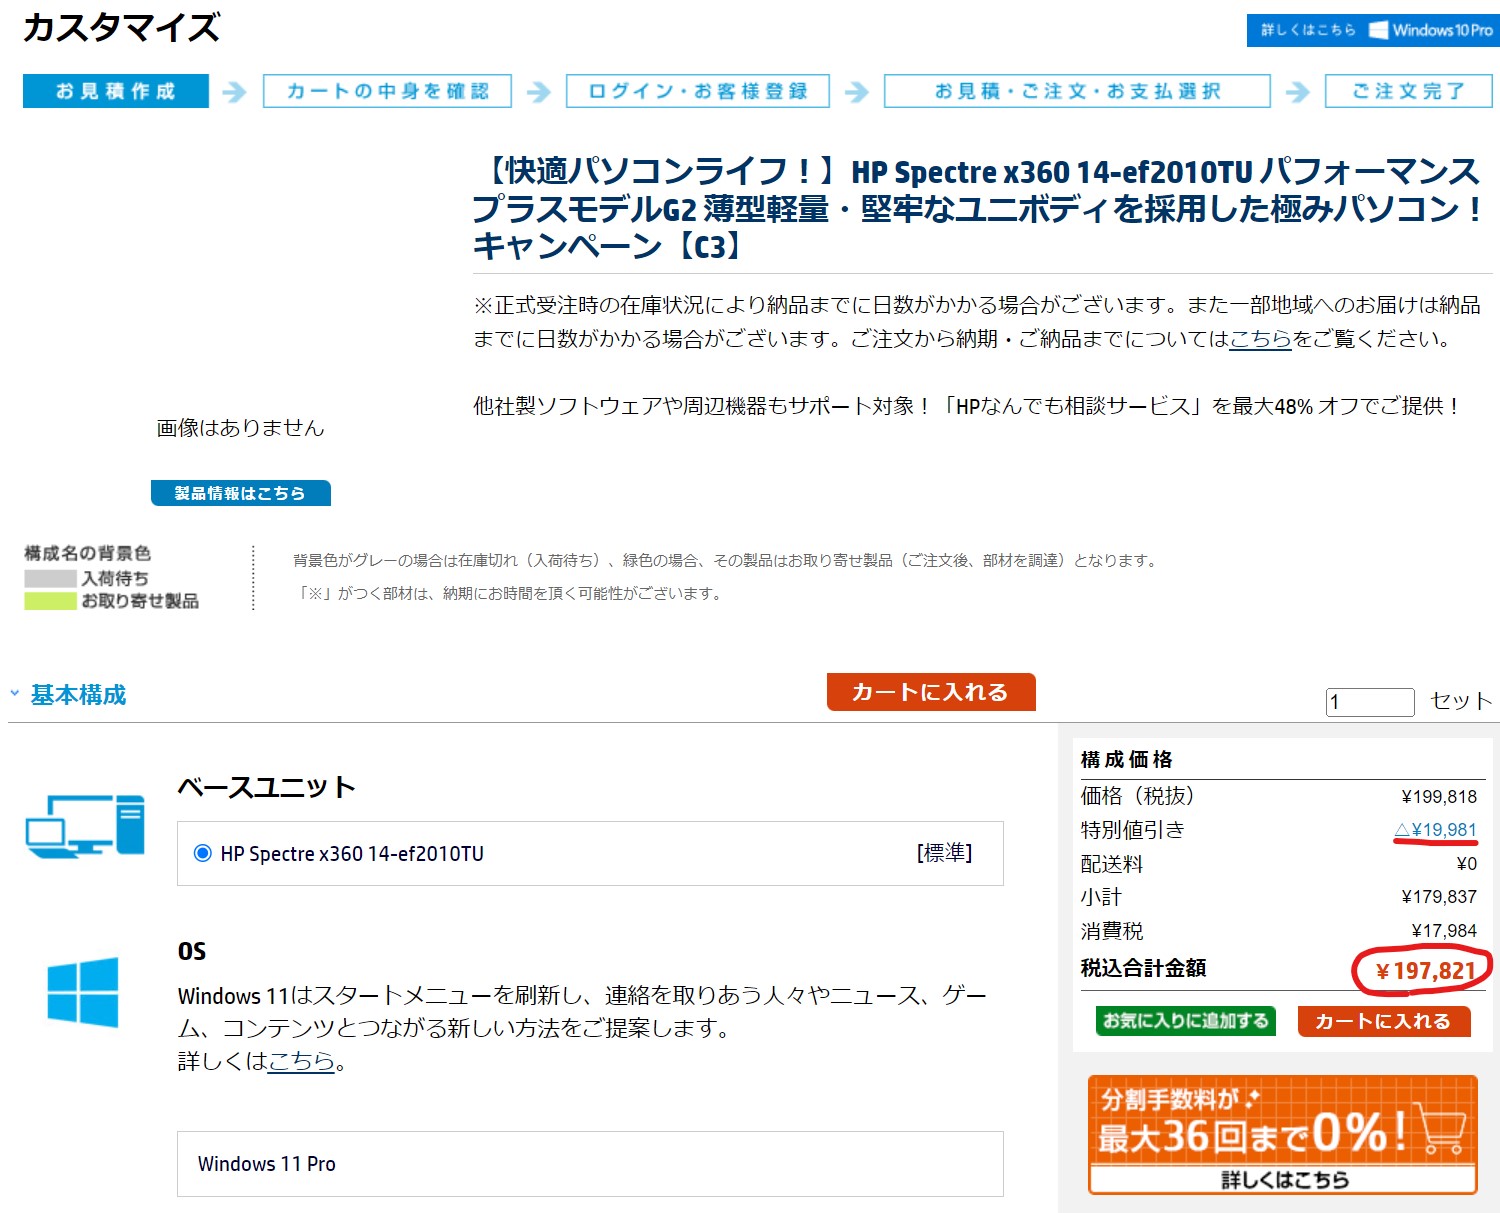Click 製品情報はこちら button

(x=240, y=493)
